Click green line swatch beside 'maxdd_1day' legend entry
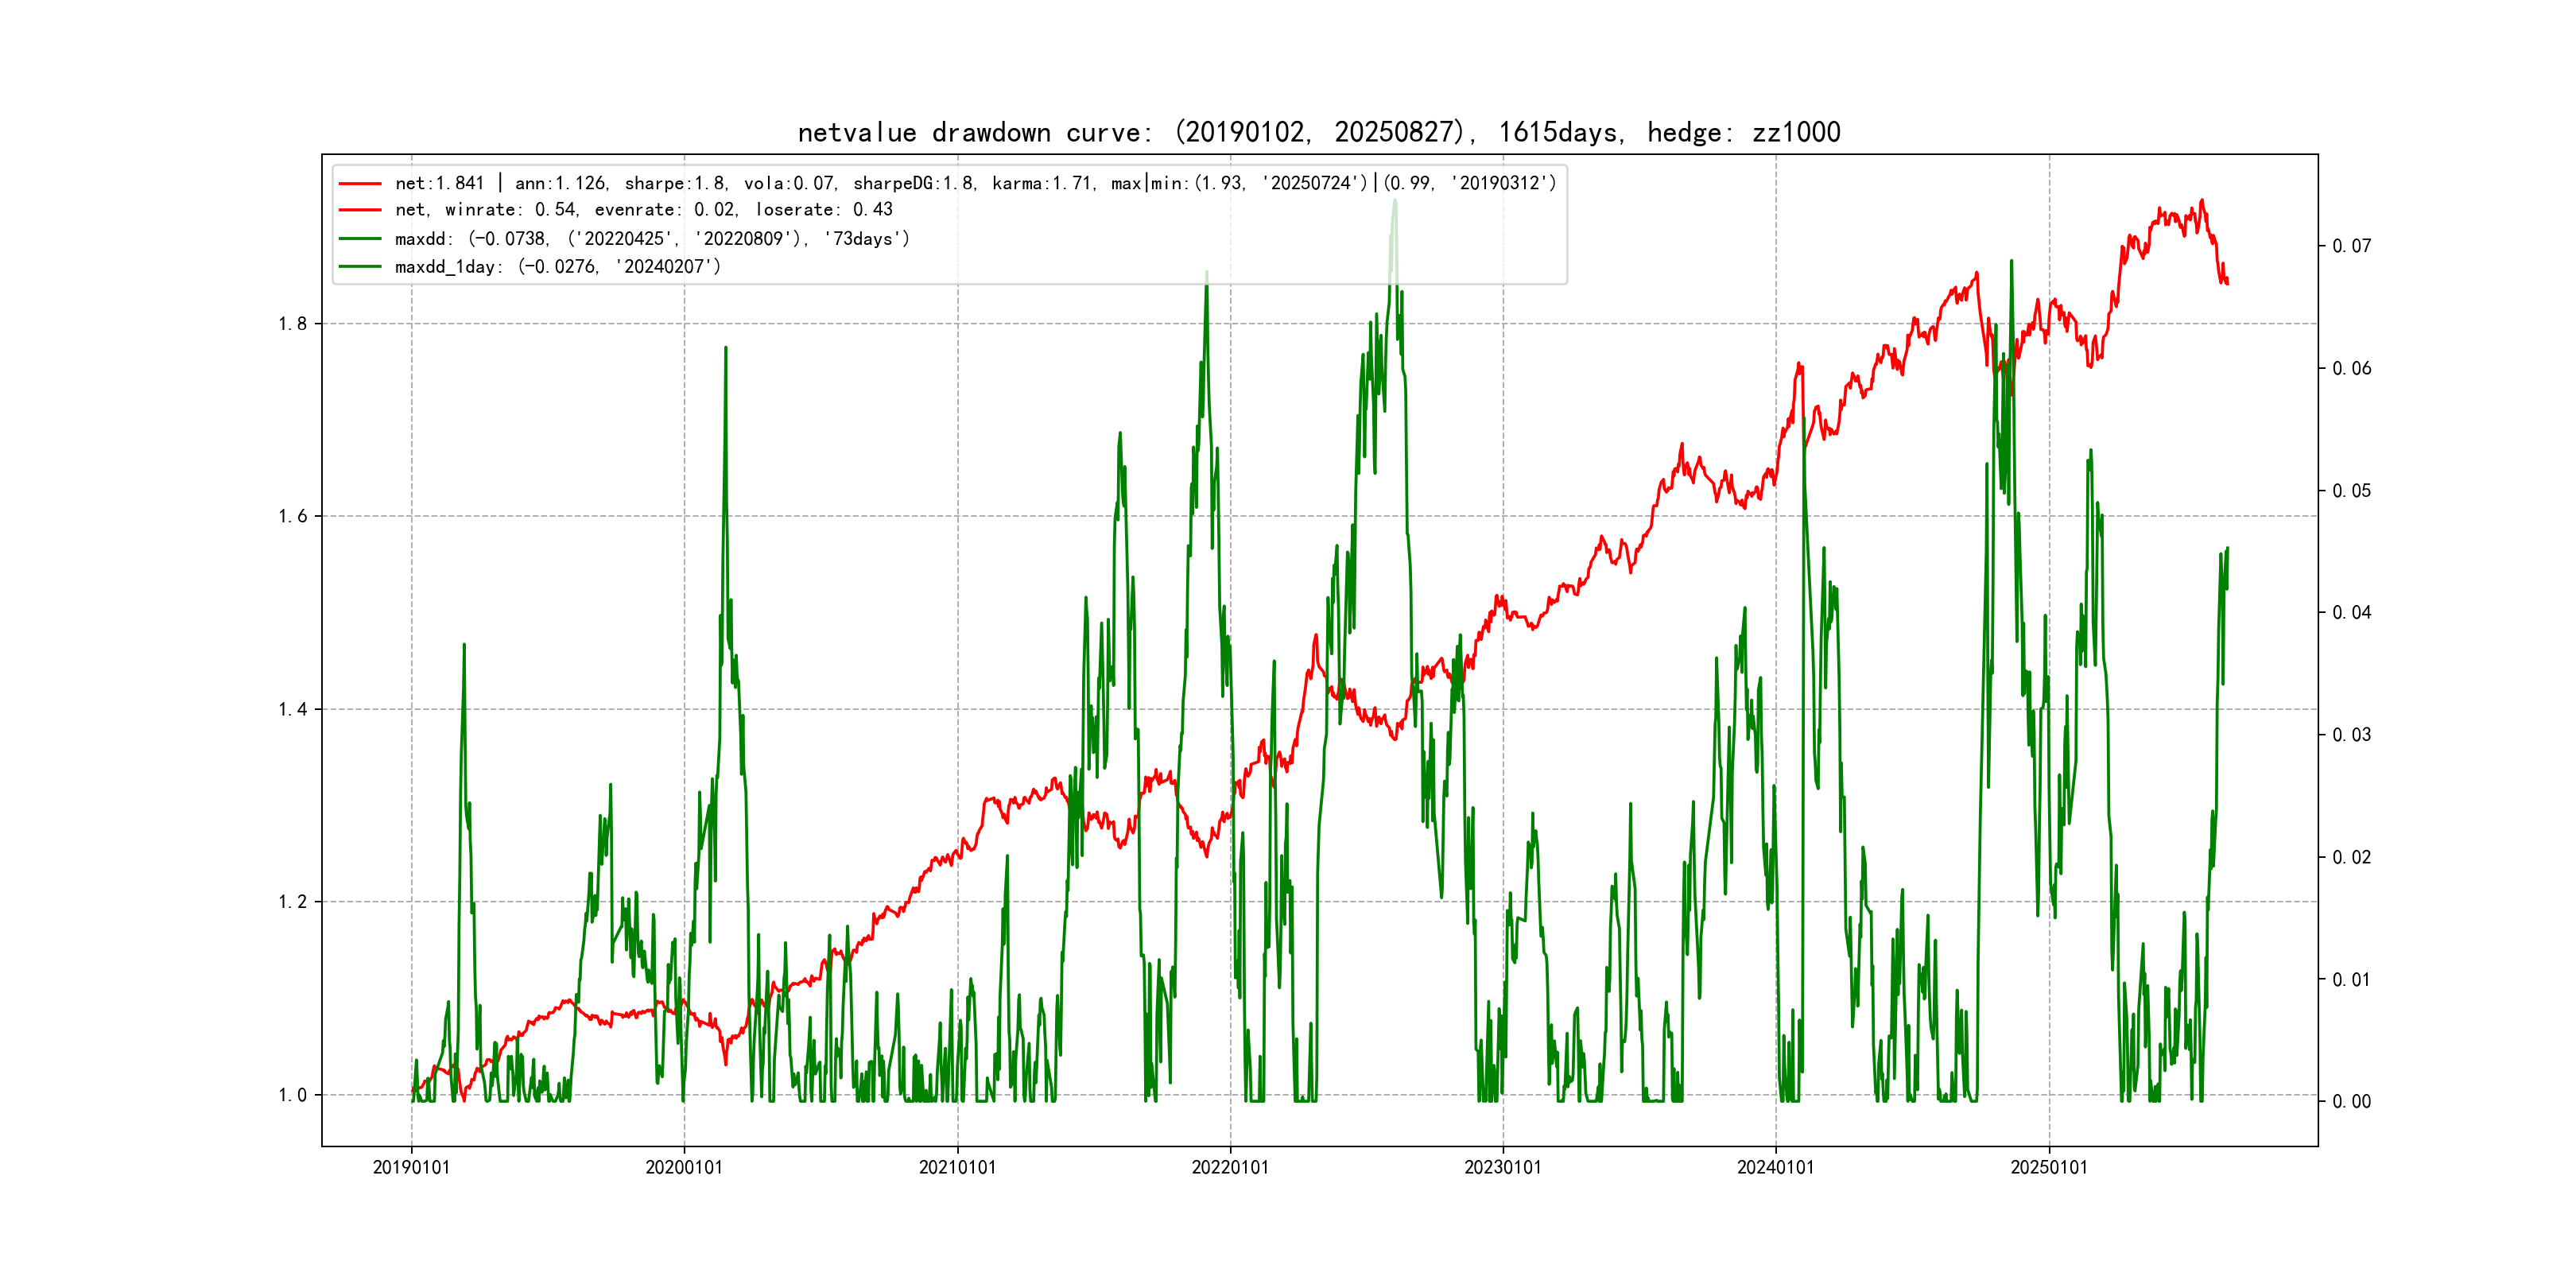Screen dimensions: 2576x1288 360,267
